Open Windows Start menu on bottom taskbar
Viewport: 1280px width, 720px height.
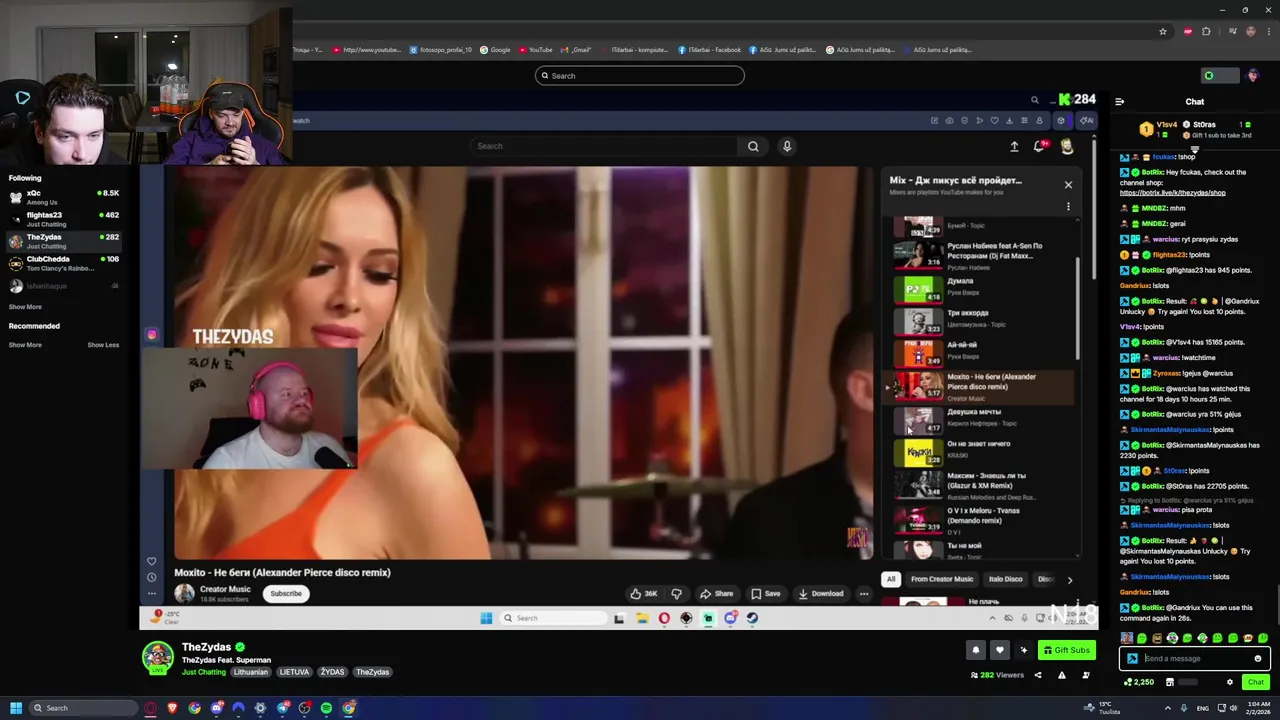click(16, 708)
